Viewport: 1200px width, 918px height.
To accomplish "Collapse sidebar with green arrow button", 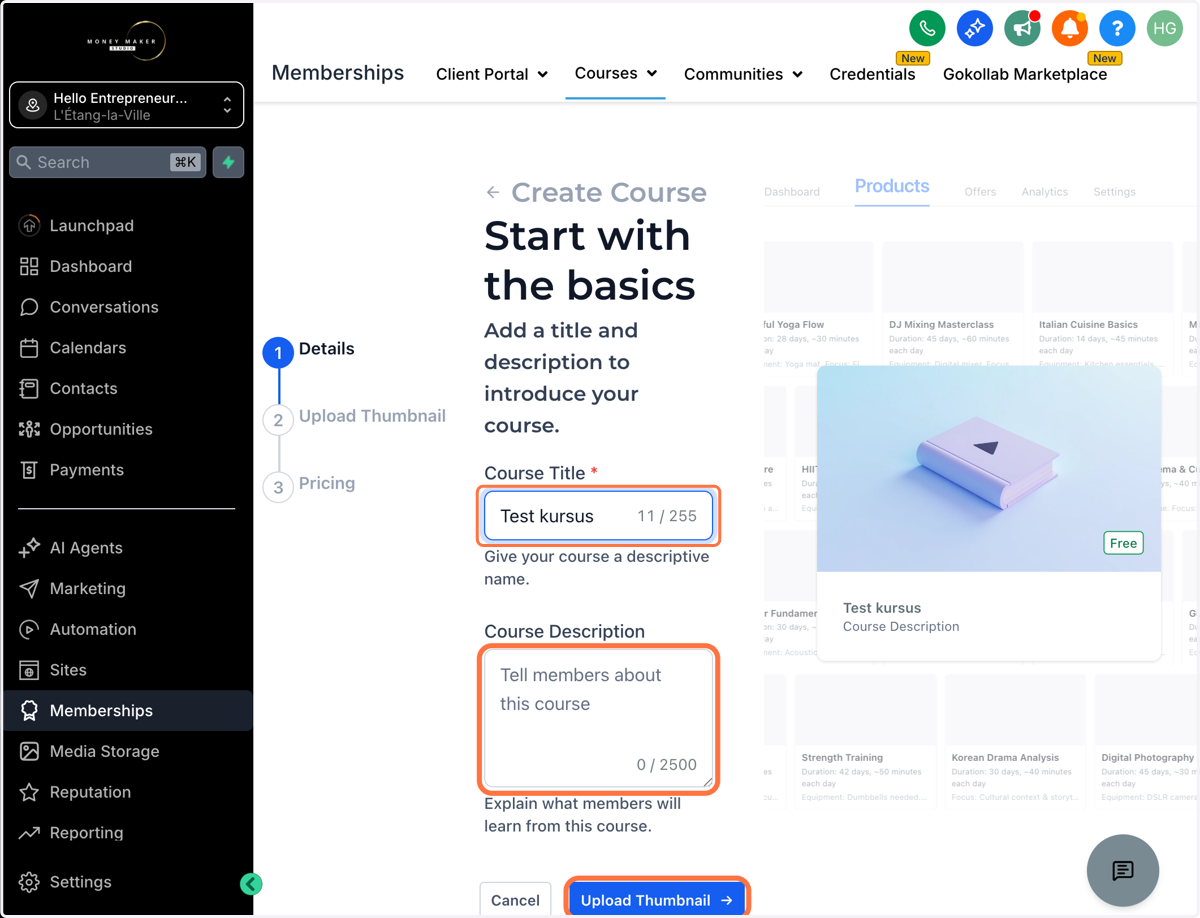I will [x=251, y=883].
